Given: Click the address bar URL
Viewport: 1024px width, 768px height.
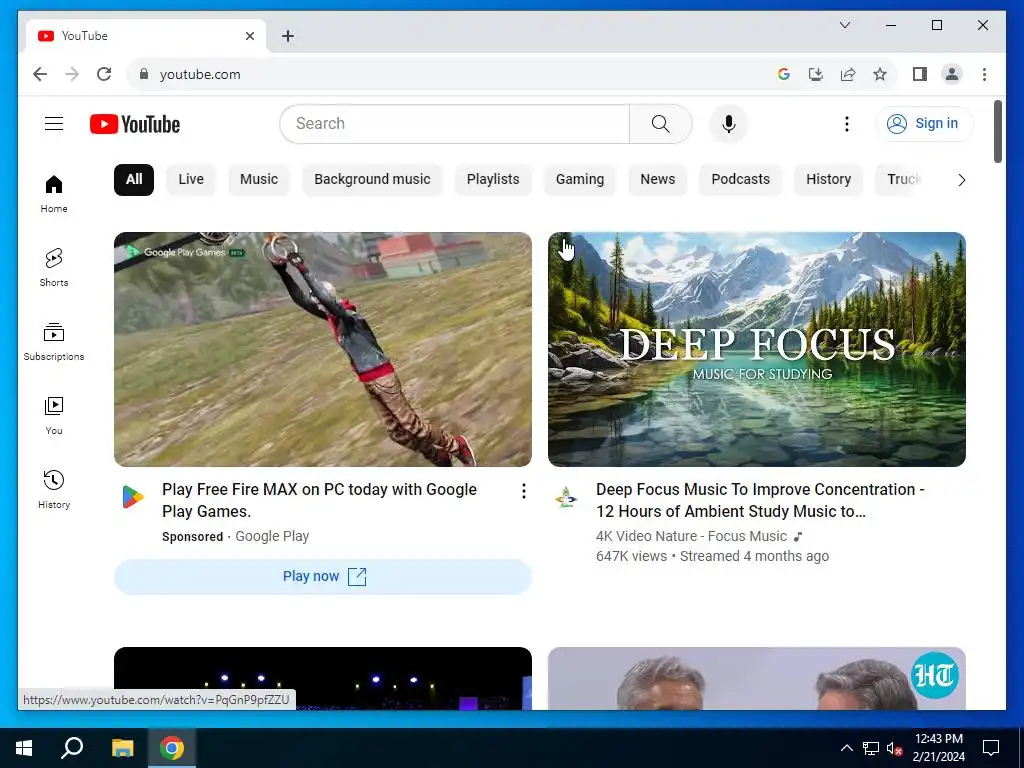Looking at the screenshot, I should coord(200,74).
